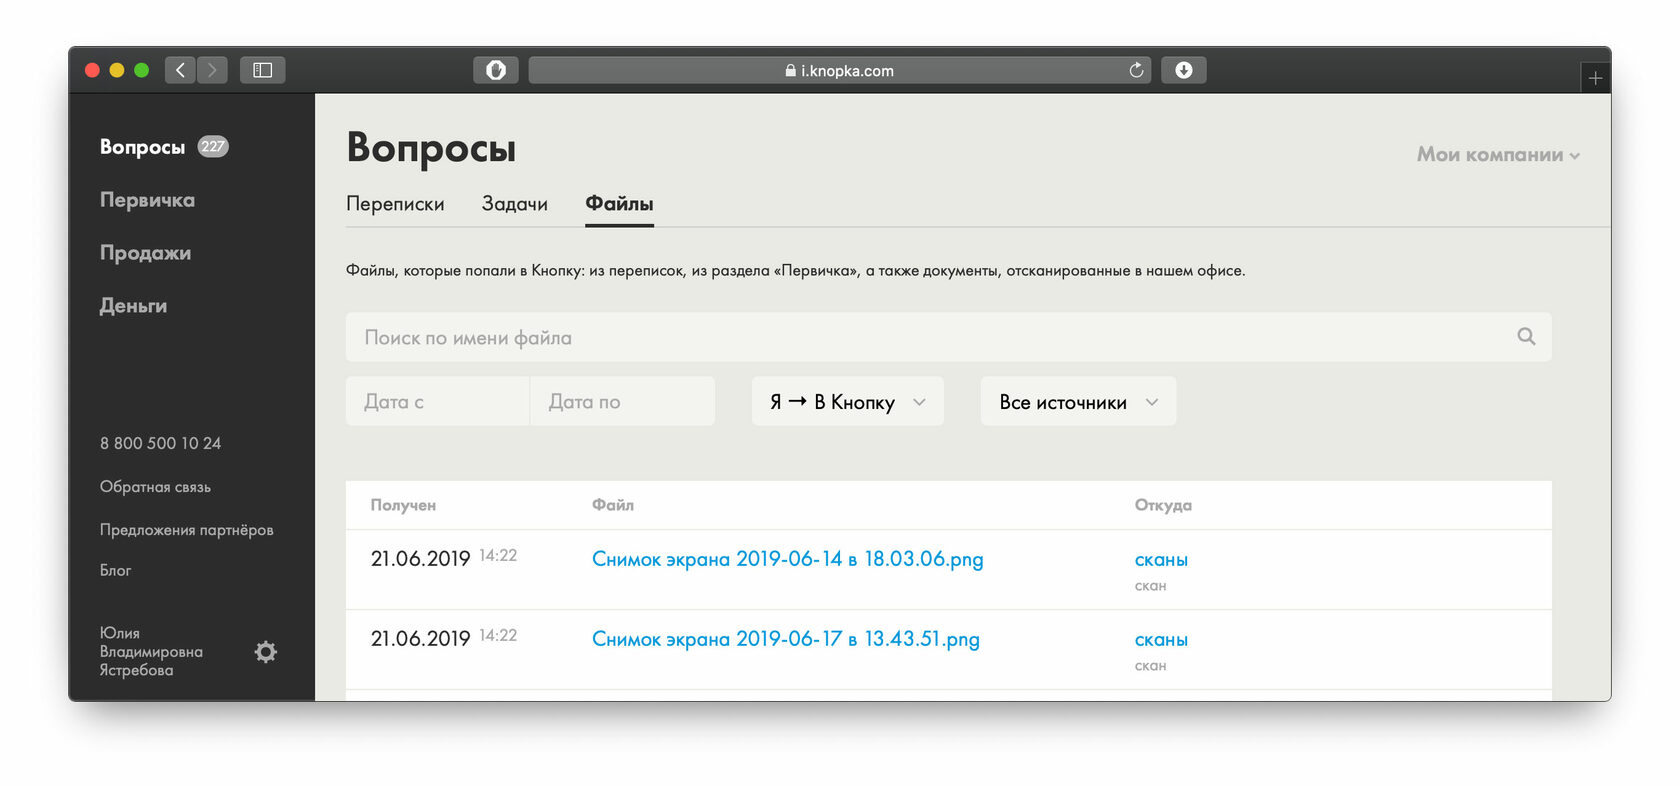Click date 21.06.2019 in 2019-06-17 file row
Screen dimensions: 1680x786
(x=420, y=639)
